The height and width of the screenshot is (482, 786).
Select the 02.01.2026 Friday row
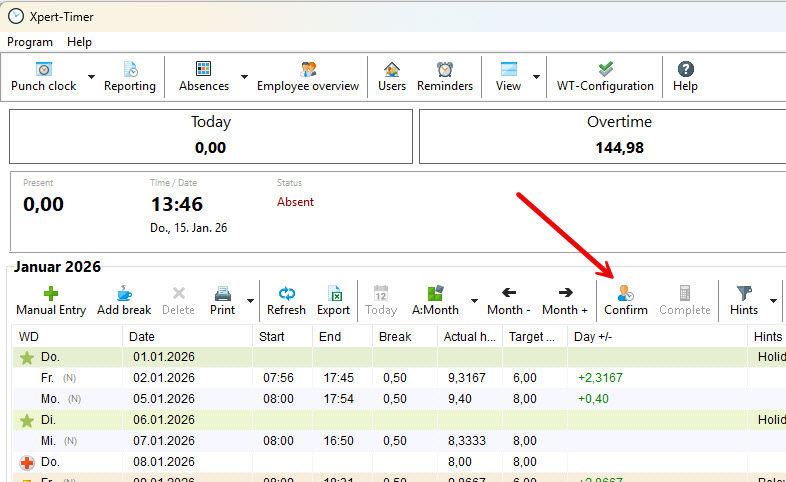click(x=160, y=378)
